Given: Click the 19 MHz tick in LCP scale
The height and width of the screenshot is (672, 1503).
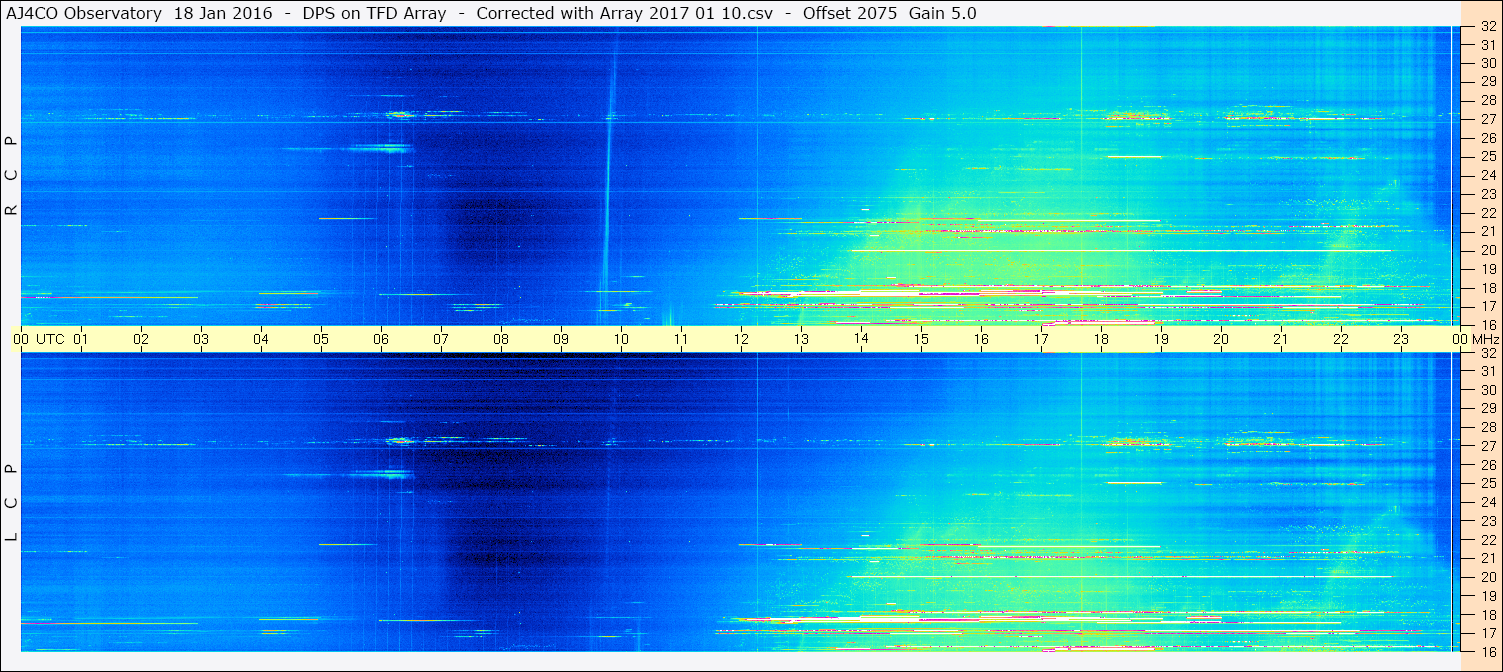Looking at the screenshot, I should click(1487, 596).
